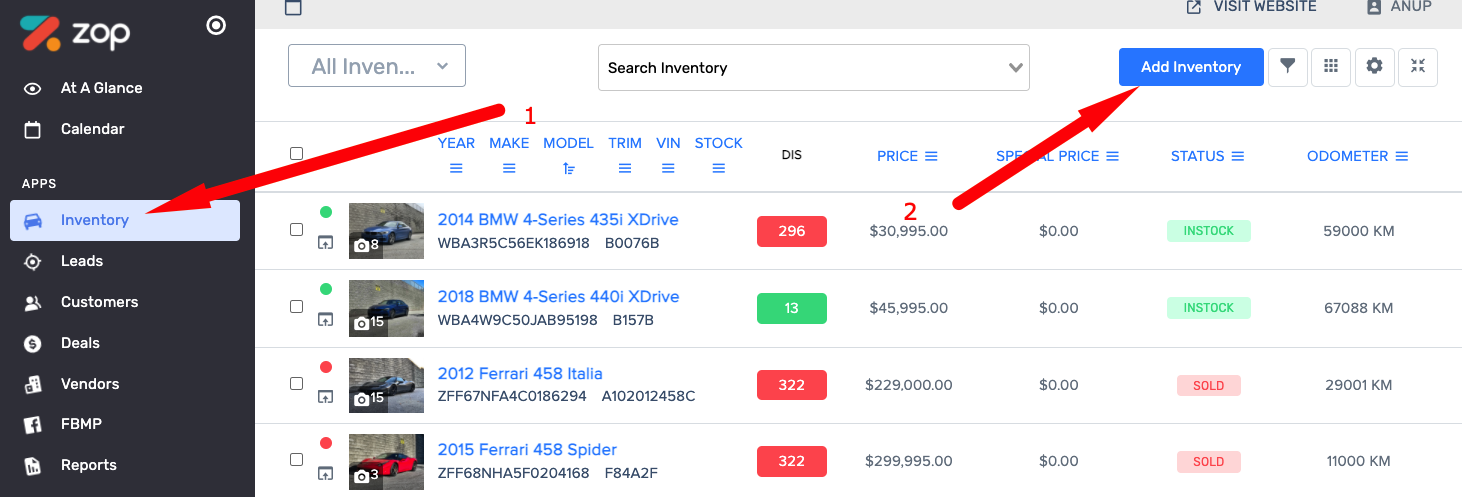Click publish icon for 2018 BMW 440i
This screenshot has height=497, width=1462.
point(325,319)
